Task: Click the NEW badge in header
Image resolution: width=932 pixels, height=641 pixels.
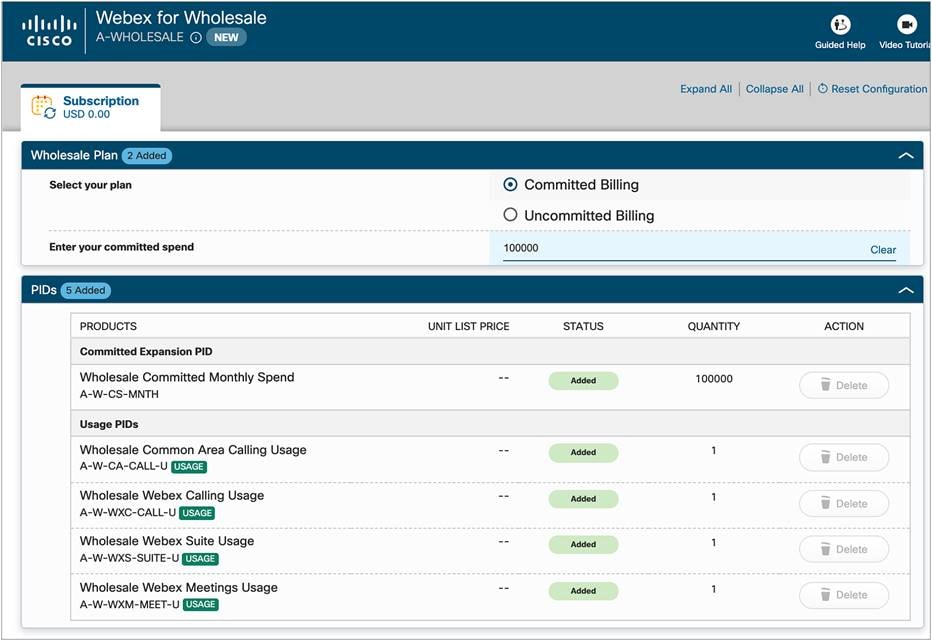Action: coord(226,37)
